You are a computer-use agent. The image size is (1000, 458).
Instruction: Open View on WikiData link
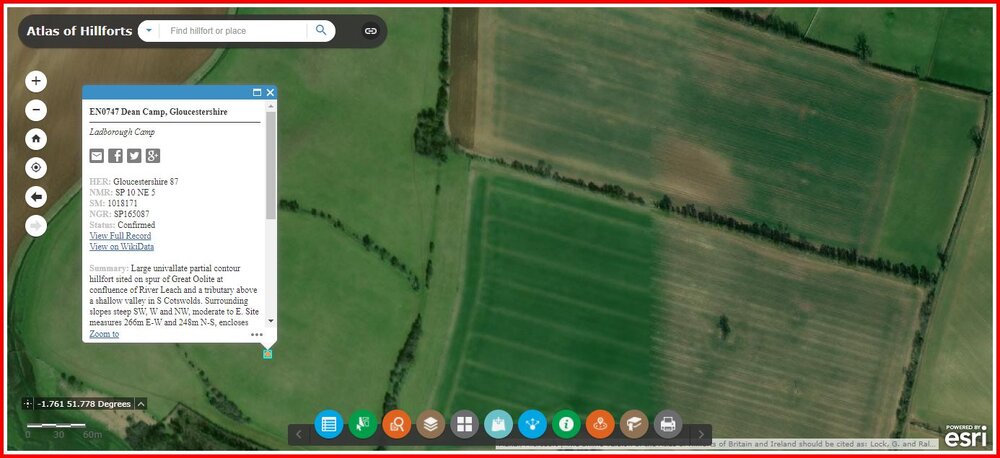(x=122, y=247)
